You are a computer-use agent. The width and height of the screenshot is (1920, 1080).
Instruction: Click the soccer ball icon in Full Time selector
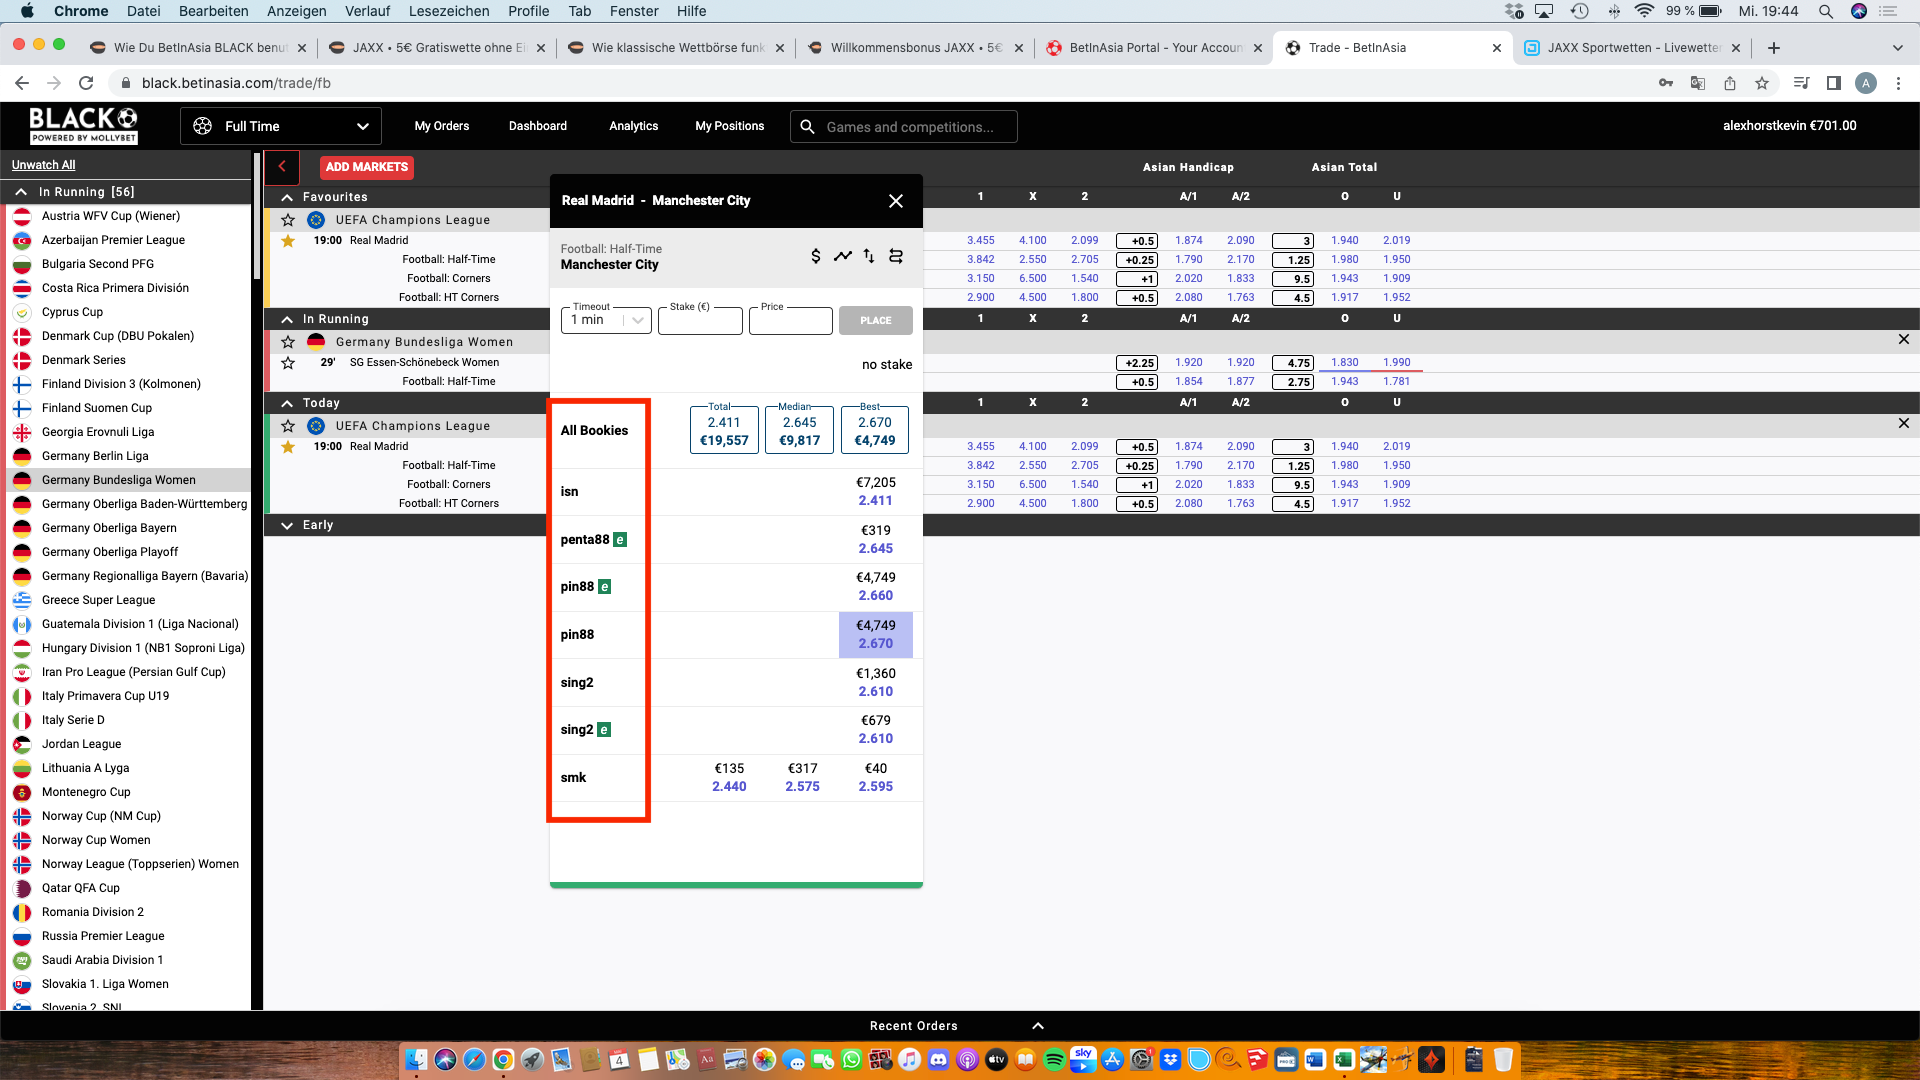(203, 126)
